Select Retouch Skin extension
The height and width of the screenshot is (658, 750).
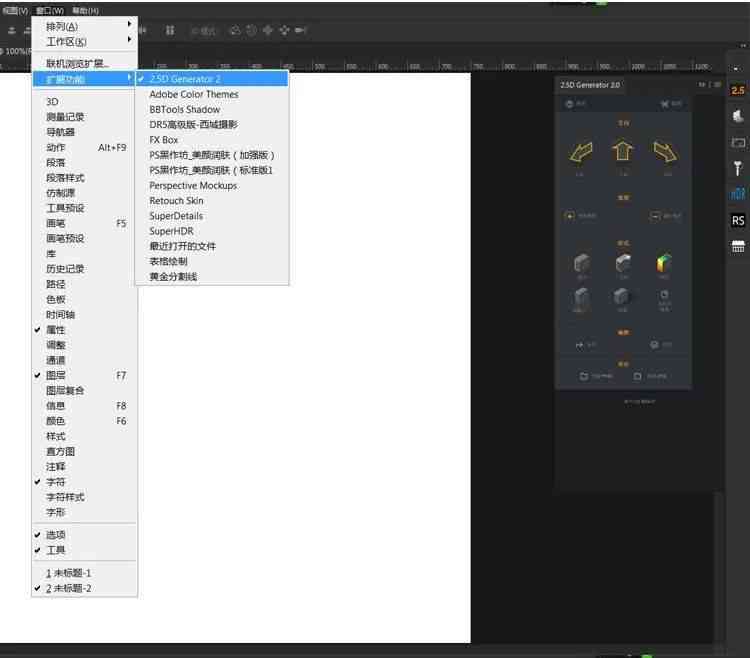pyautogui.click(x=212, y=201)
